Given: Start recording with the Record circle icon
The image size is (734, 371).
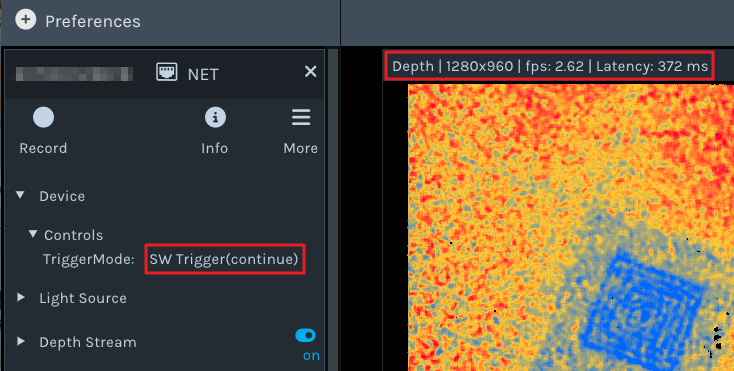Looking at the screenshot, I should point(44,117).
